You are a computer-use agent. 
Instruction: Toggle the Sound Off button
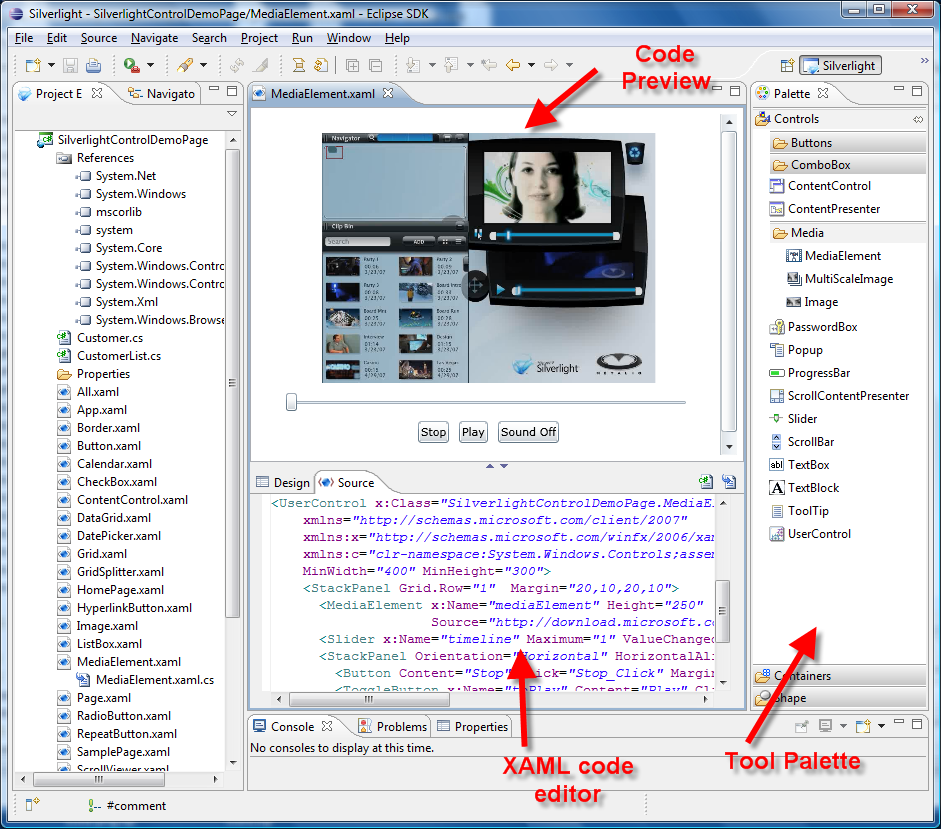pos(528,432)
